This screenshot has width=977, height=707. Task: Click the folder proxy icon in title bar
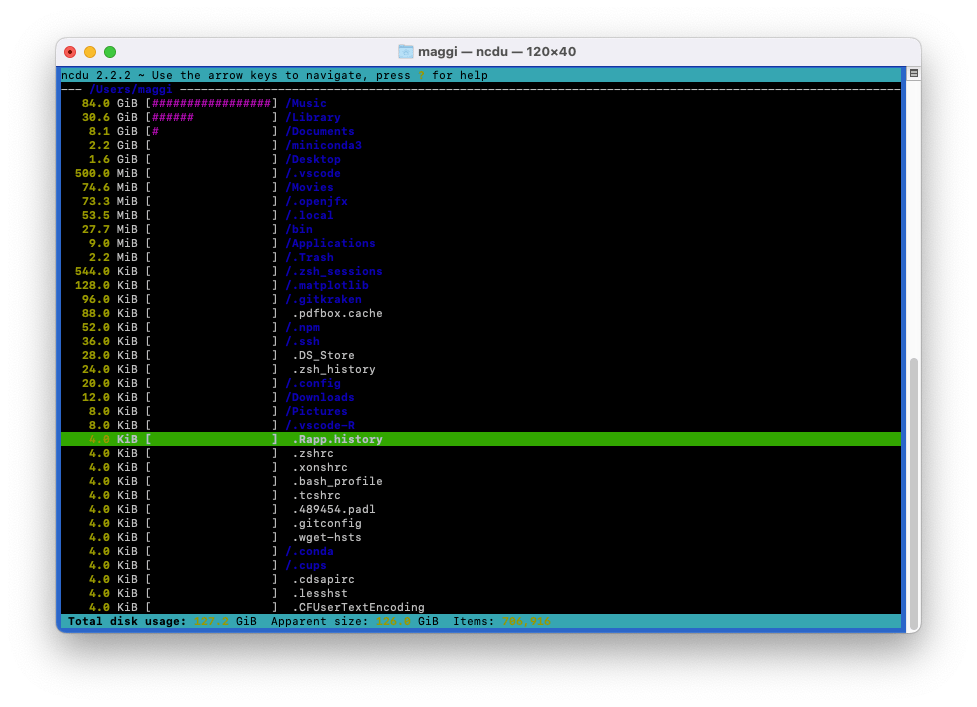coord(406,52)
